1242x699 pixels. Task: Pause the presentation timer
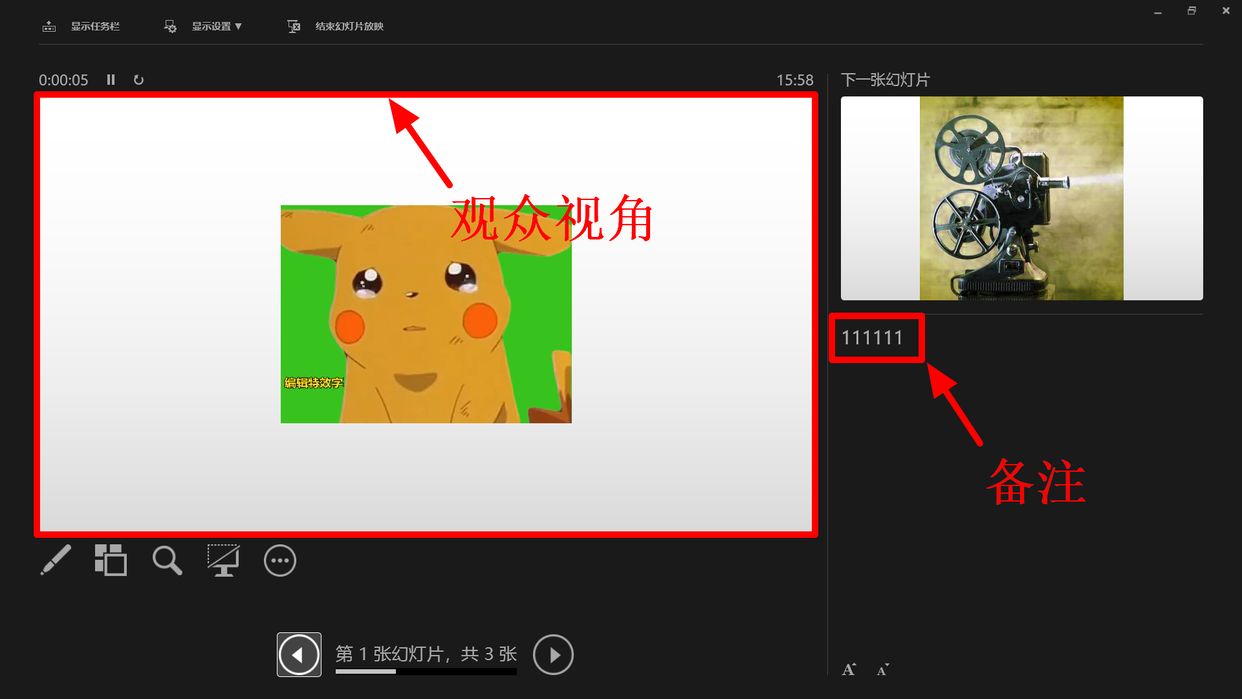[x=111, y=79]
